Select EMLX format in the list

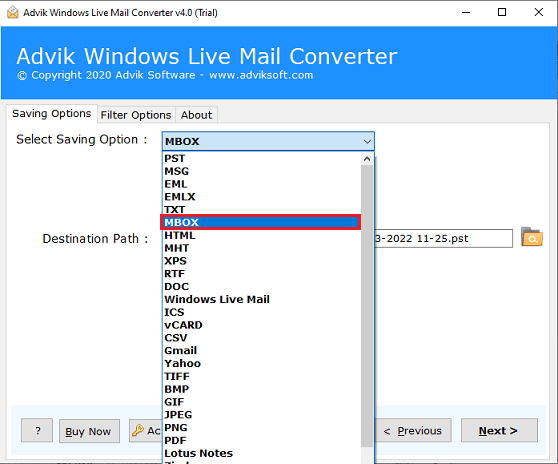(x=262, y=197)
